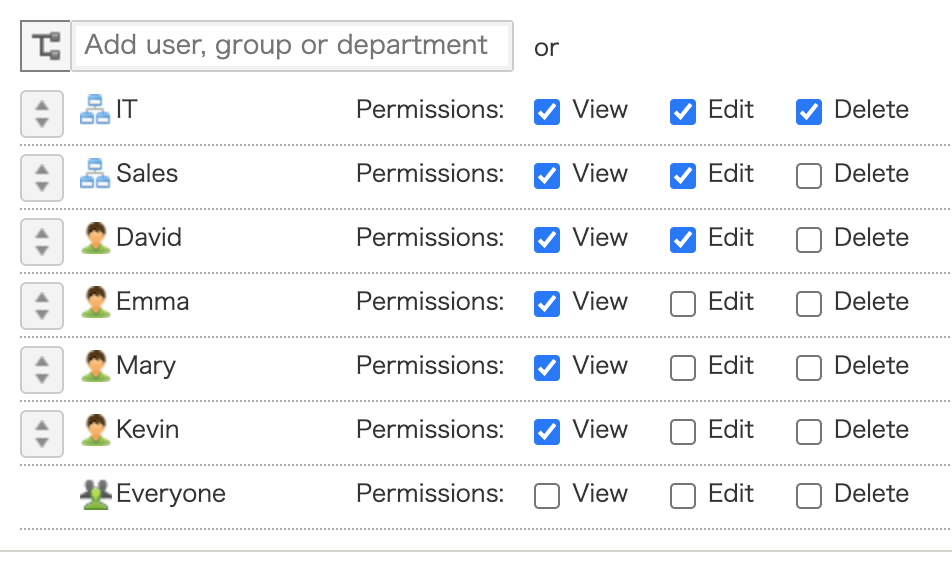Click David's user avatar icon
This screenshot has height=564, width=952.
click(95, 238)
